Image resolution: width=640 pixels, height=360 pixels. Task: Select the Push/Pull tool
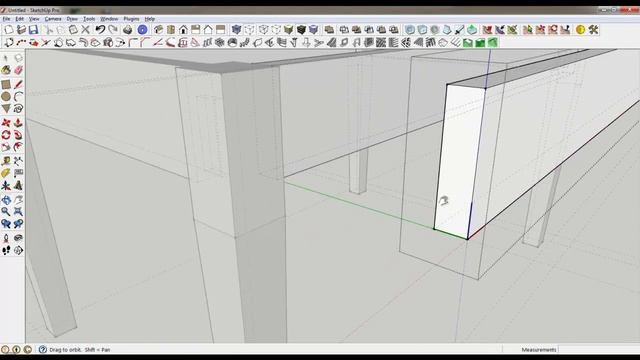18,122
